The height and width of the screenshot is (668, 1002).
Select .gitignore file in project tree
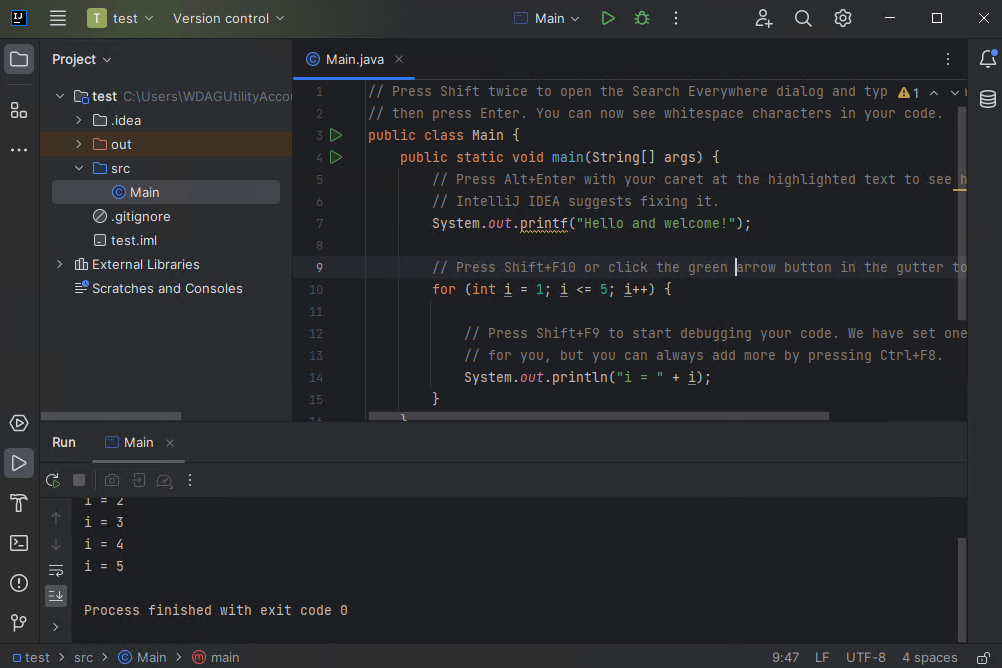pos(140,216)
